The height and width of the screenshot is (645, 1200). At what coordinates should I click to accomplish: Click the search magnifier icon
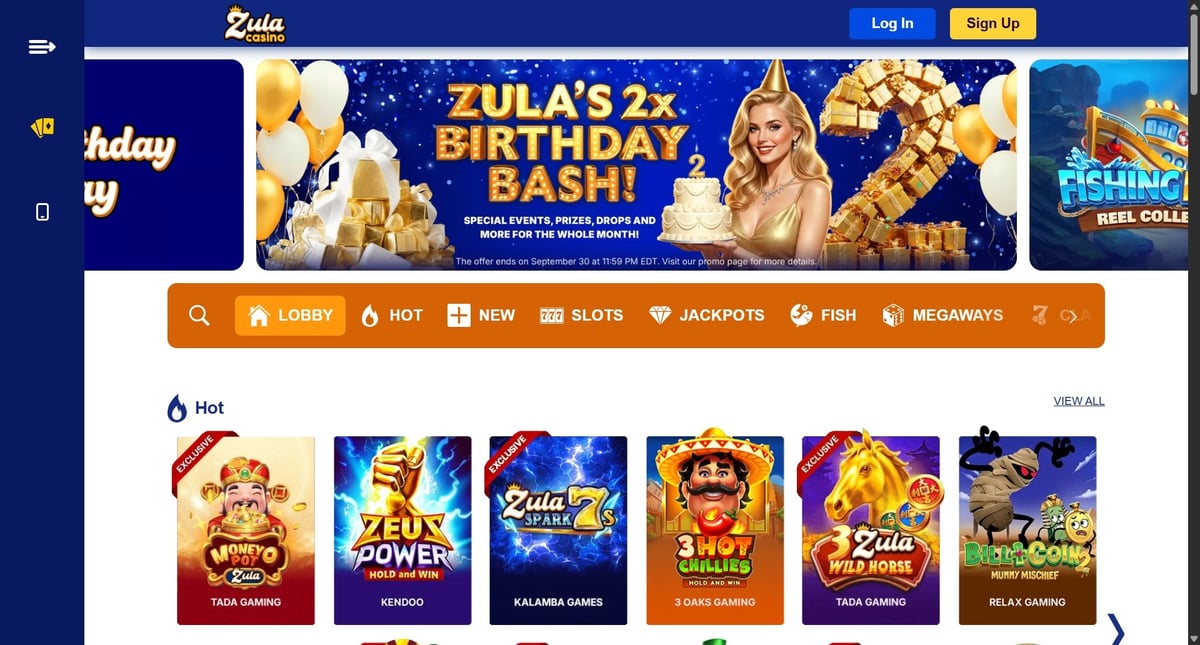199,315
